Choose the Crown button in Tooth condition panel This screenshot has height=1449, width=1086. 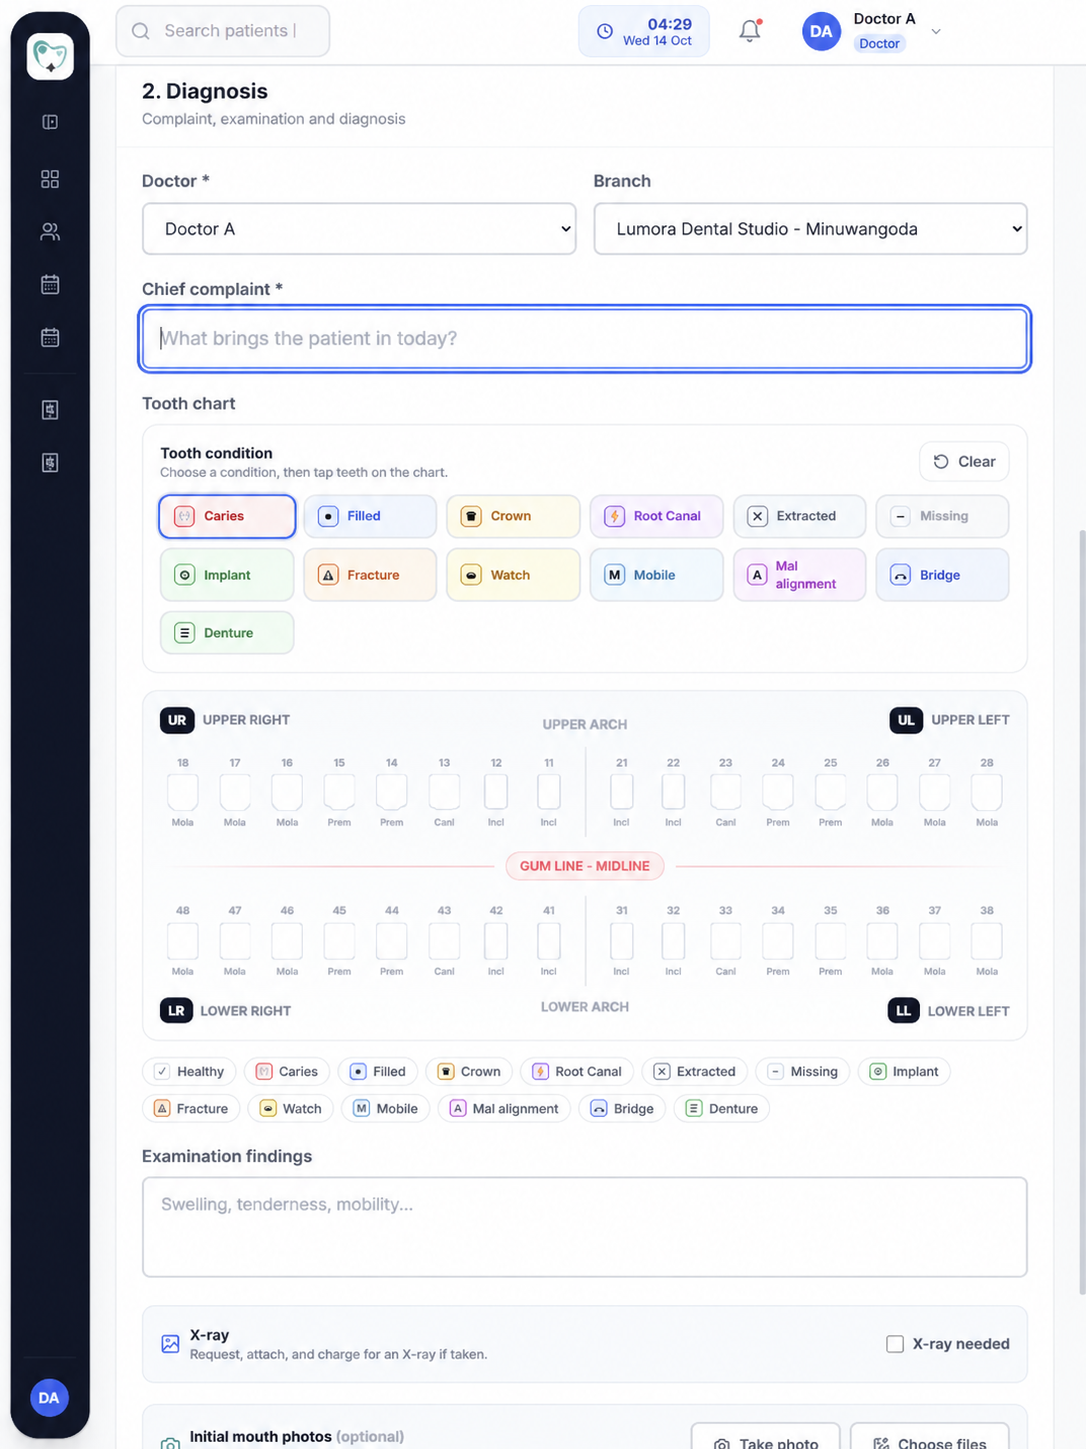[x=513, y=516]
